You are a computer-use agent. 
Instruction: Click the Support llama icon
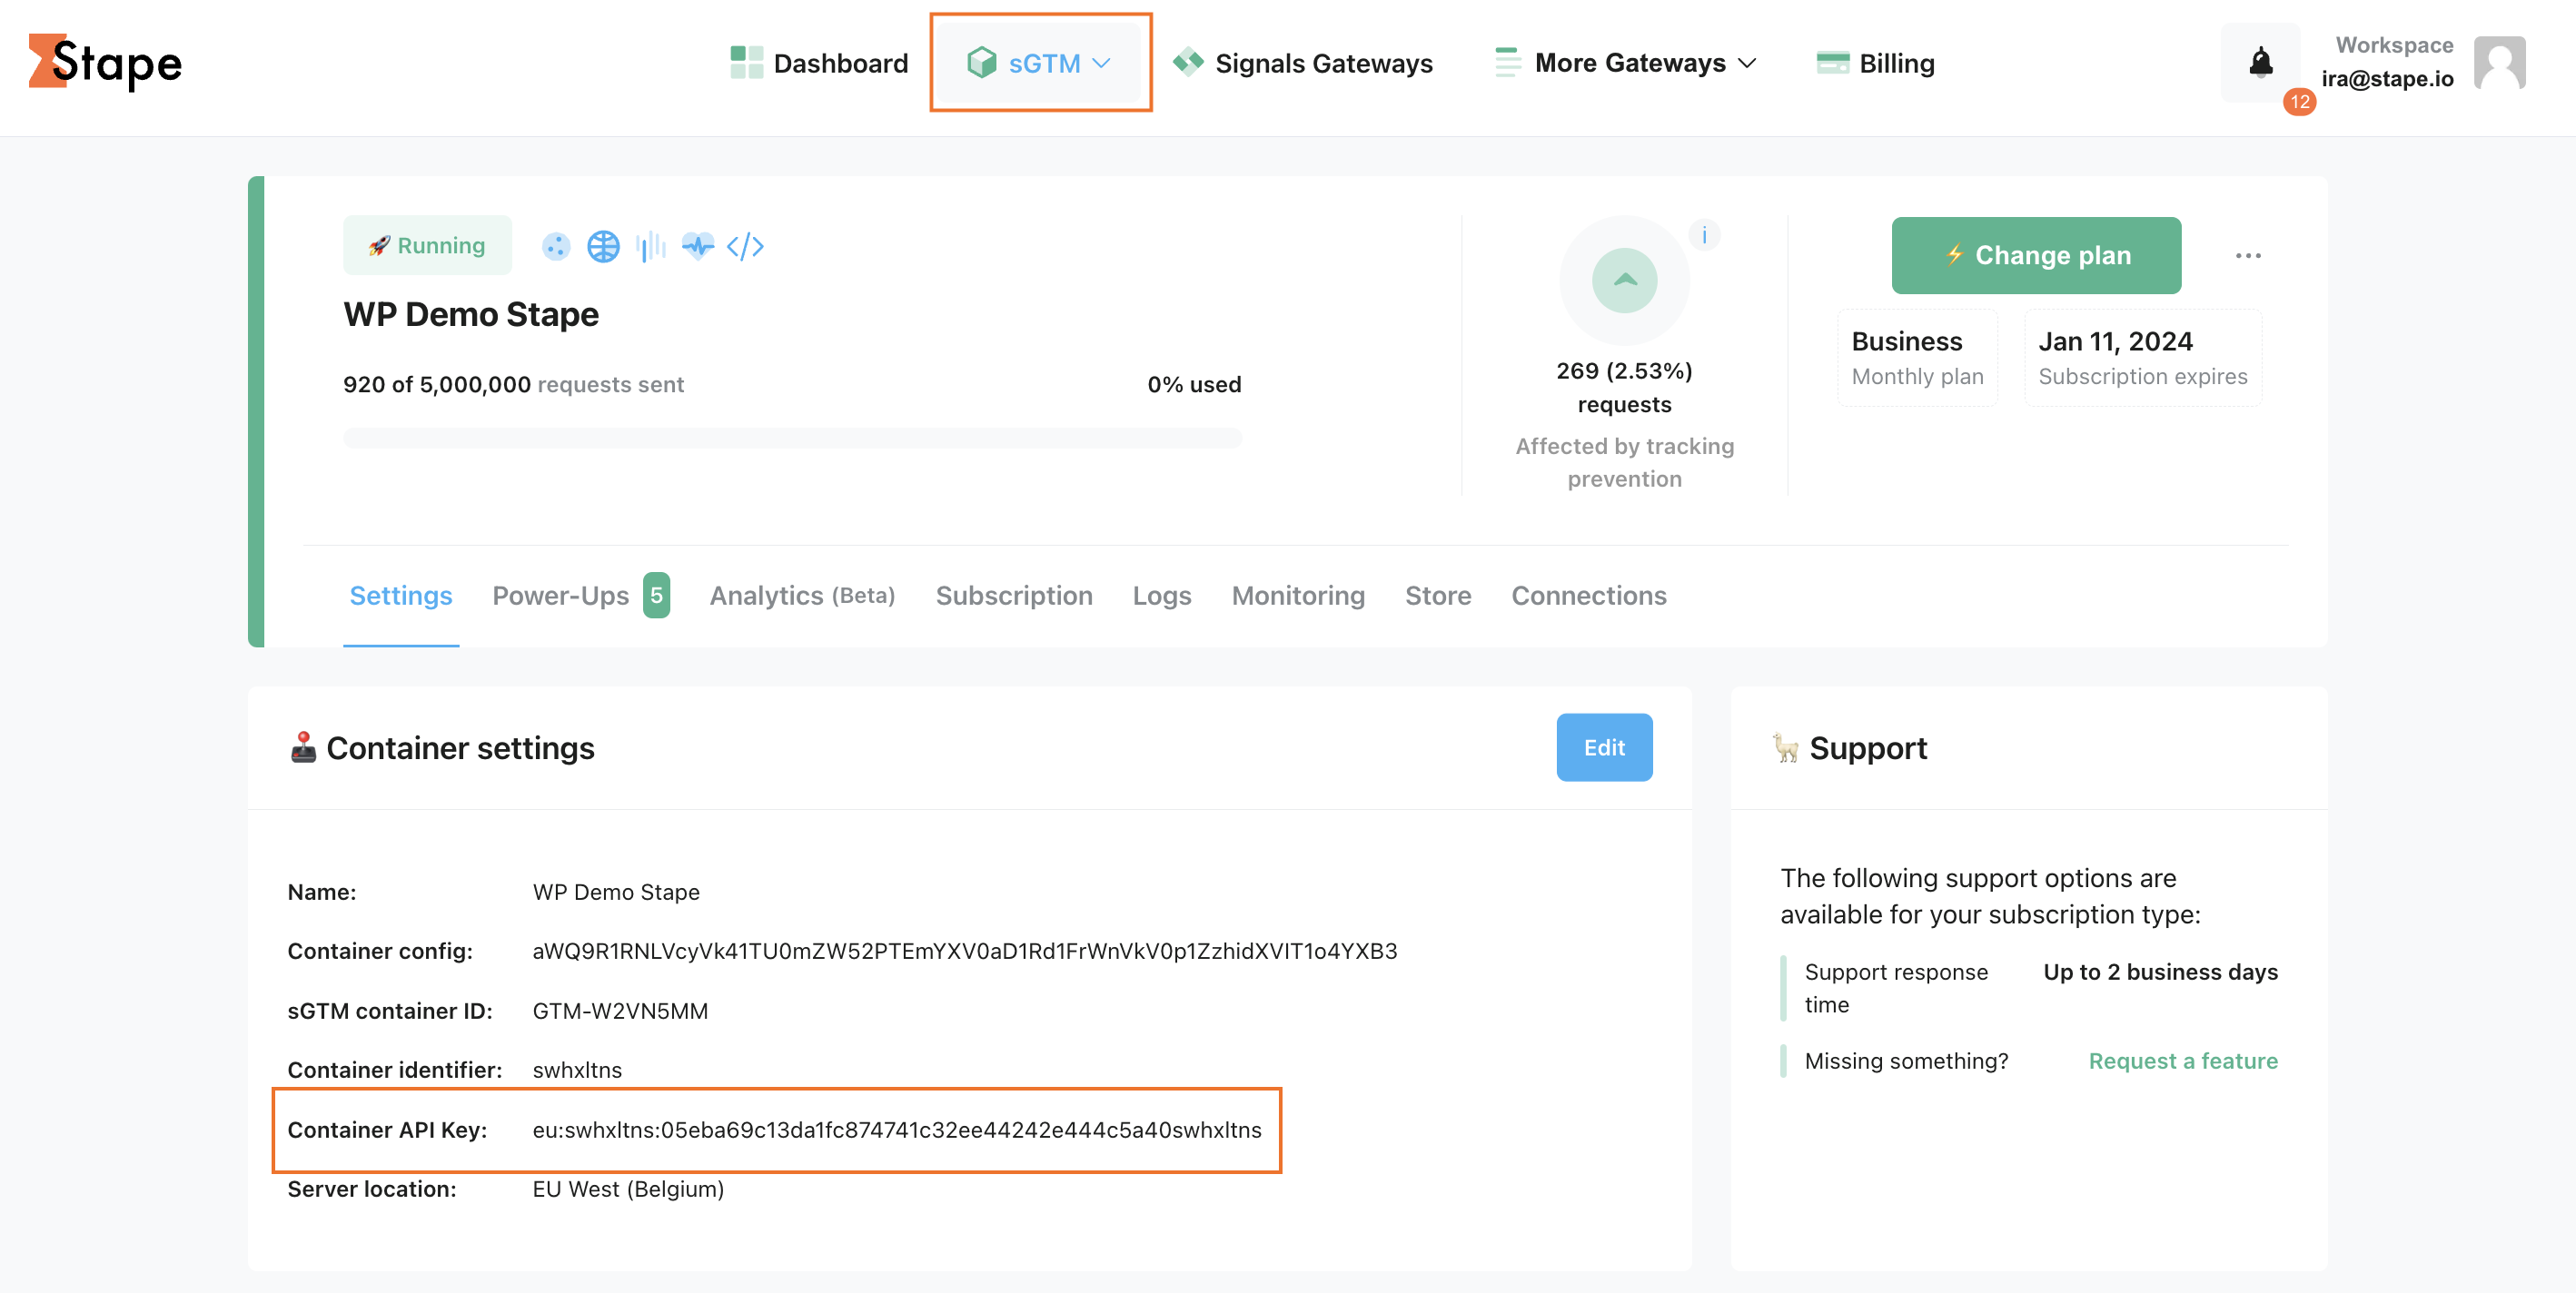1786,747
